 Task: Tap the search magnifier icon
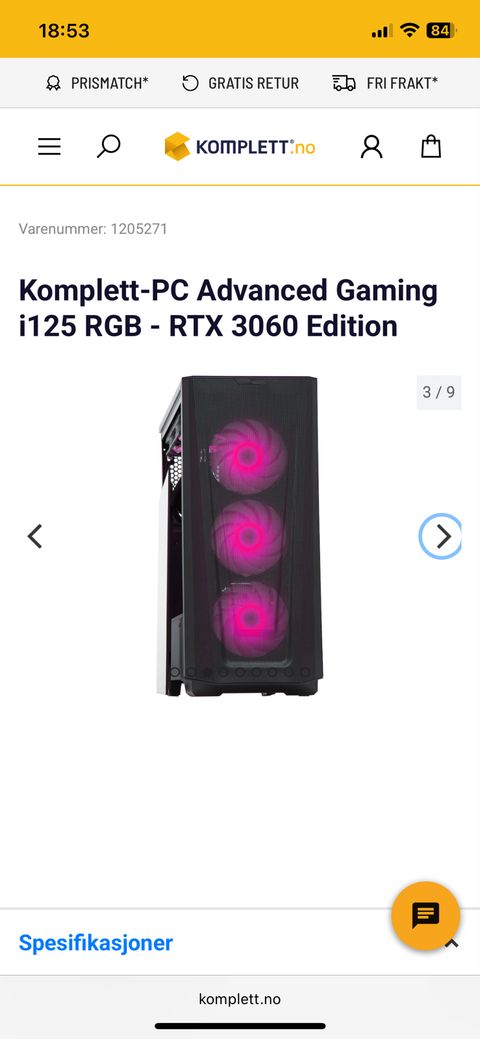tap(109, 146)
